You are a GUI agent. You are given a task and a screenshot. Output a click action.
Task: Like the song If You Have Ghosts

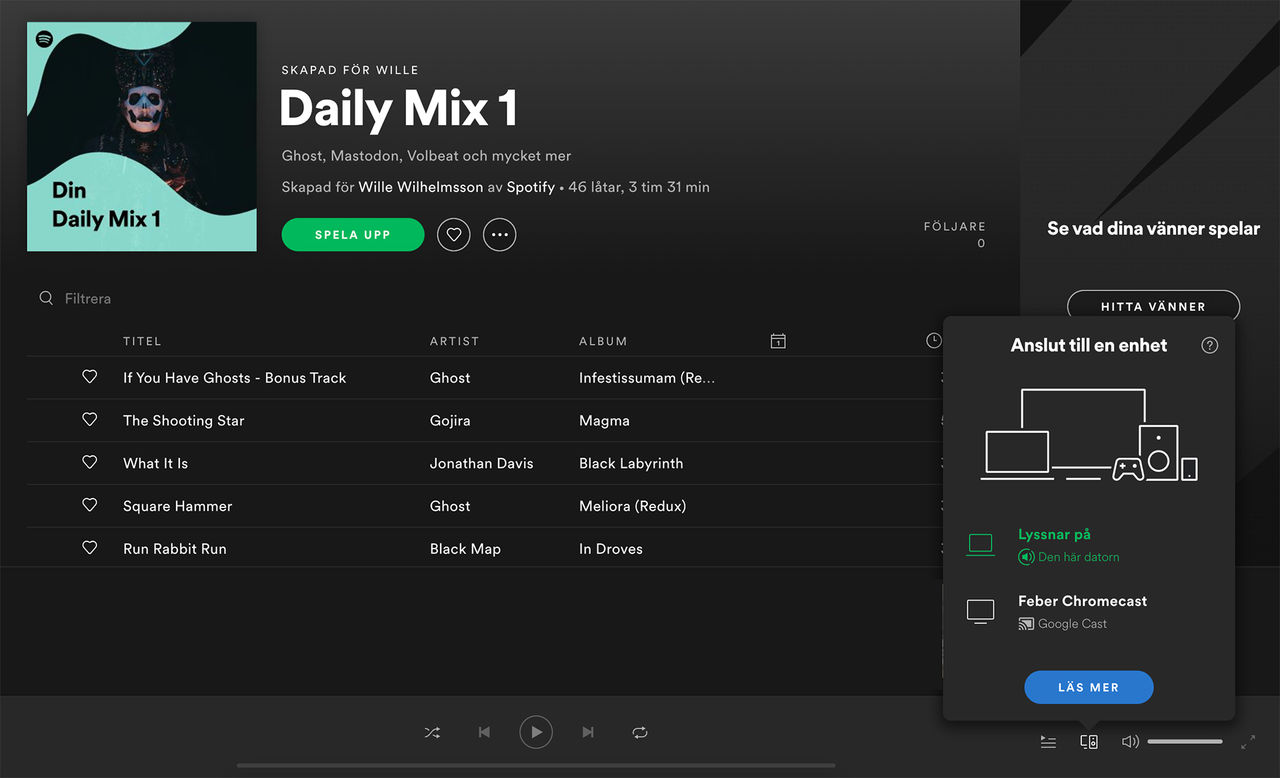click(x=90, y=377)
